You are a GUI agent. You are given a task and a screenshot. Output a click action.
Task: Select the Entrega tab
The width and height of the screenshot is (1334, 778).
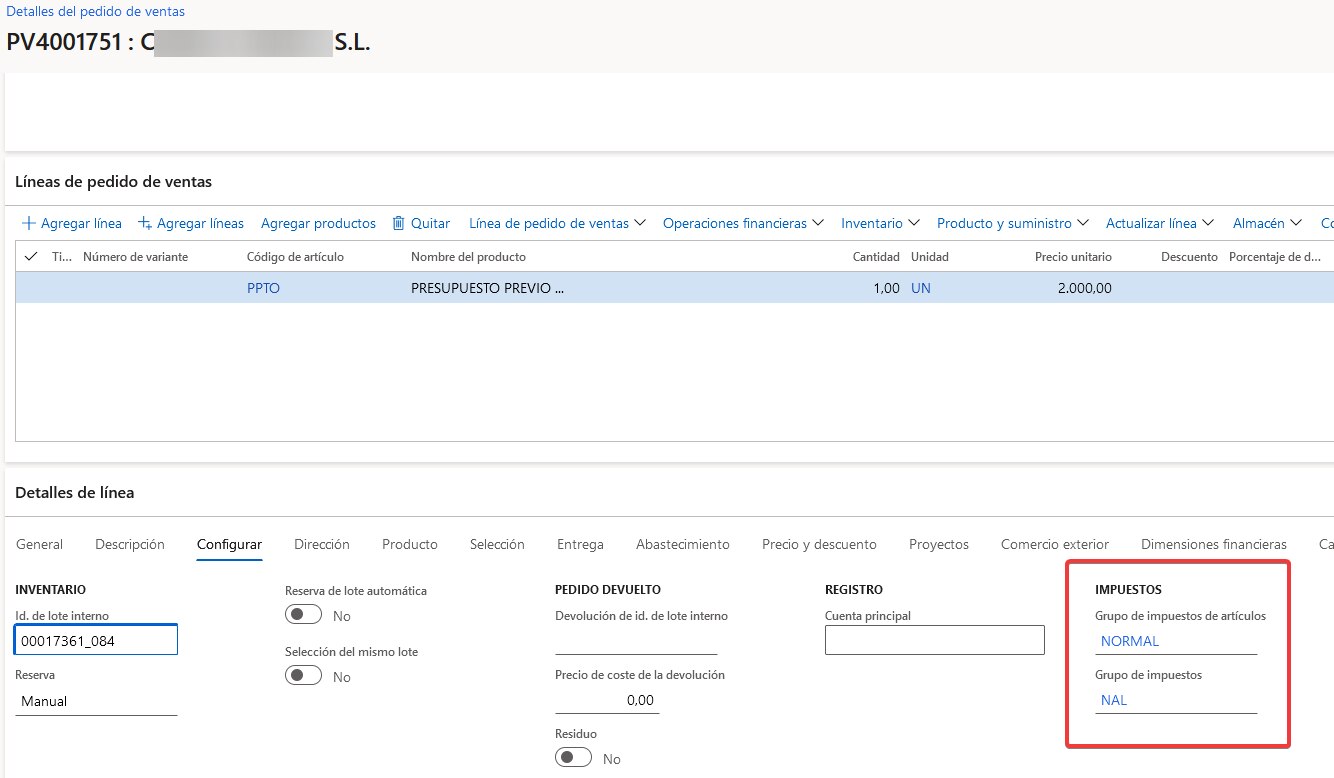[580, 544]
